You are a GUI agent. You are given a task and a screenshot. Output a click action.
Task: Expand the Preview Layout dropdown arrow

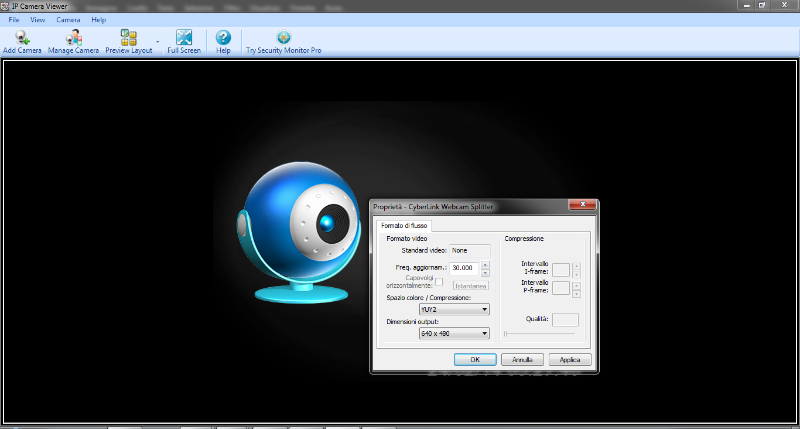157,41
